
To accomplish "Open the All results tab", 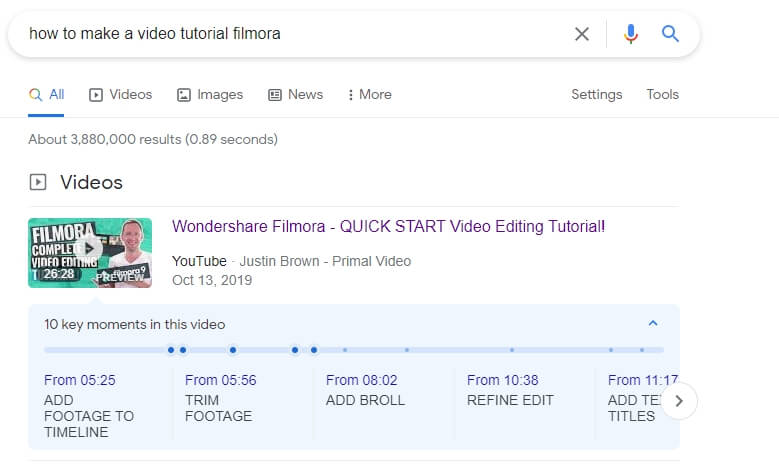I will pyautogui.click(x=47, y=94).
